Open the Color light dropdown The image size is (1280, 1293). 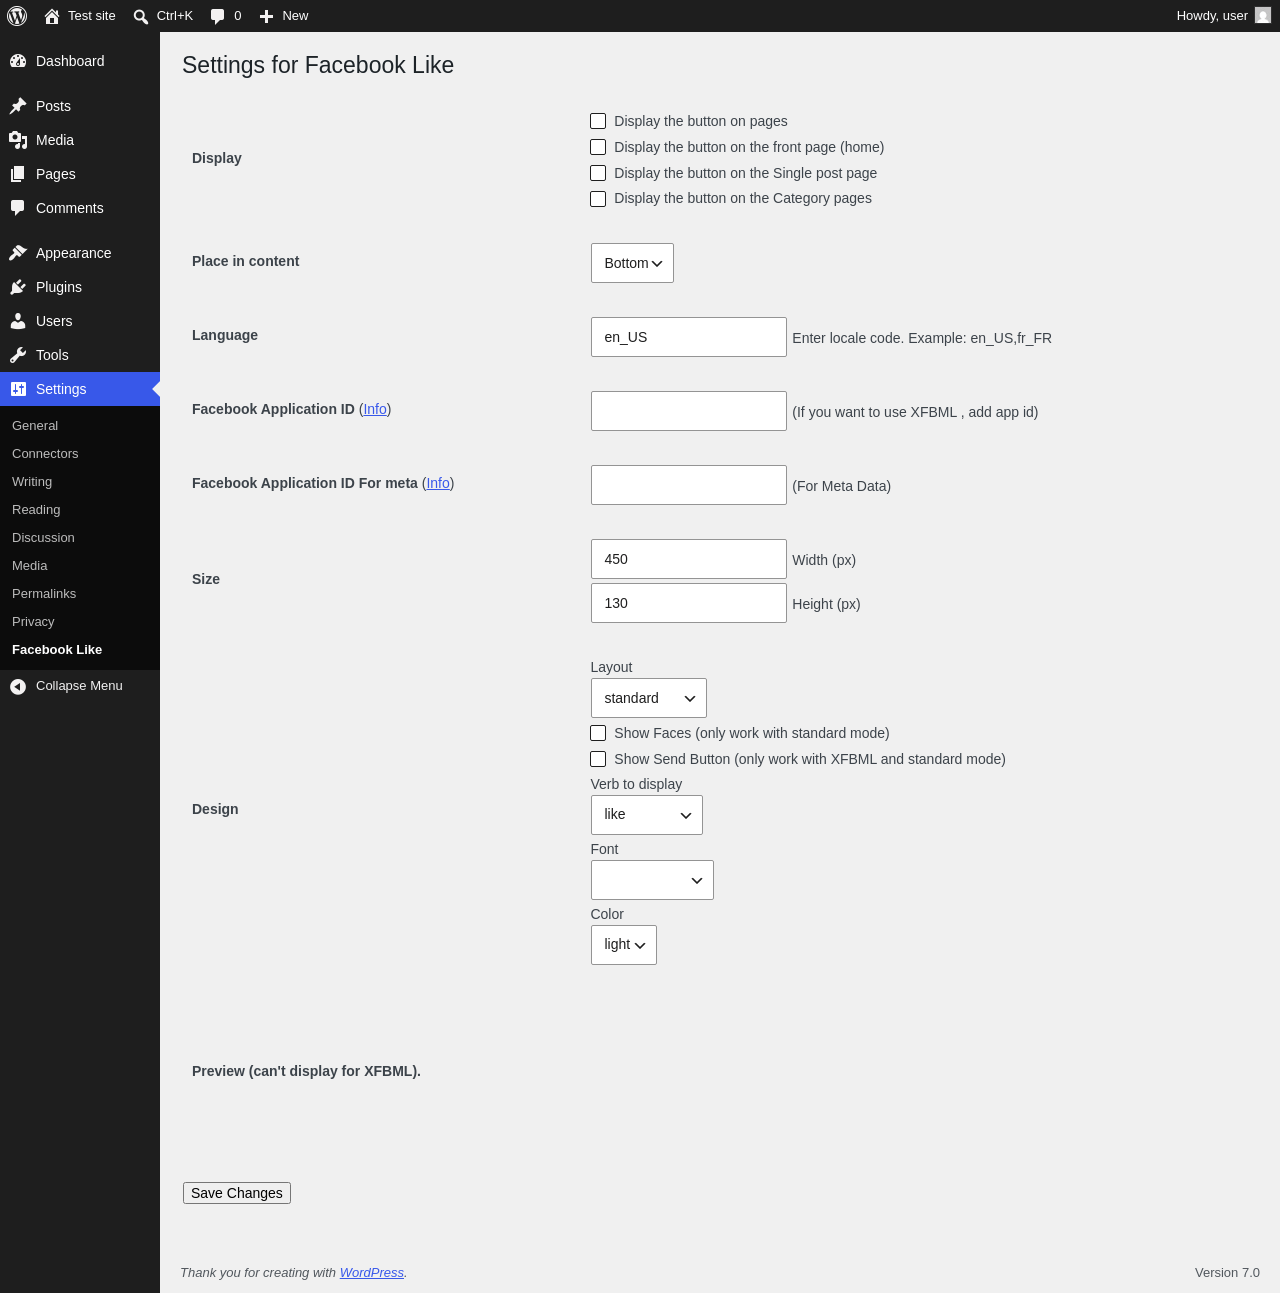click(x=624, y=945)
